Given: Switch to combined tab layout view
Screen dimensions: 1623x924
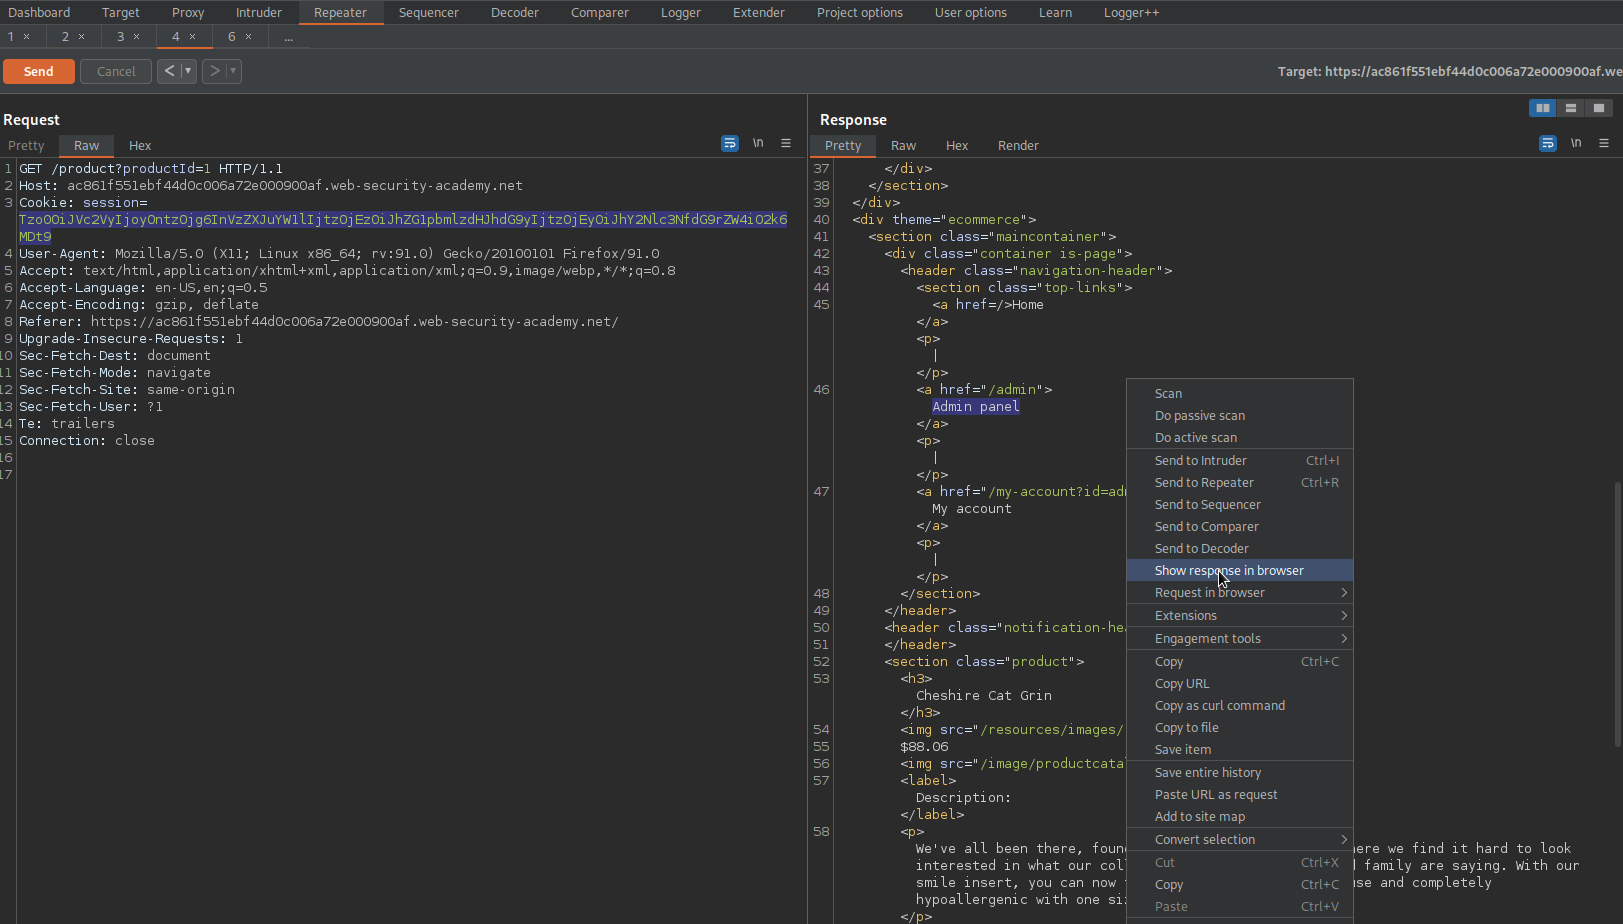Looking at the screenshot, I should (1599, 108).
